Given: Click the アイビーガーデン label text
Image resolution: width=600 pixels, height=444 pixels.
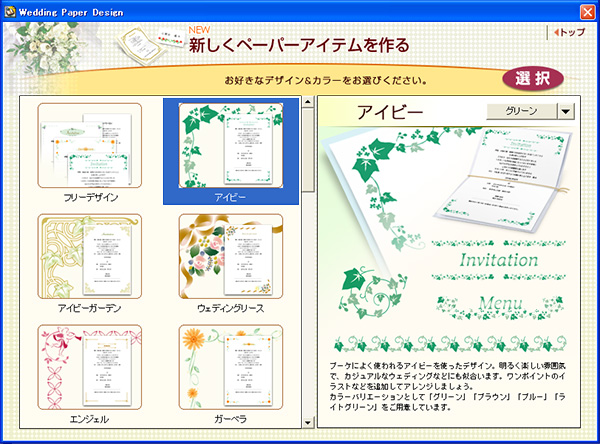Looking at the screenshot, I should tap(90, 308).
